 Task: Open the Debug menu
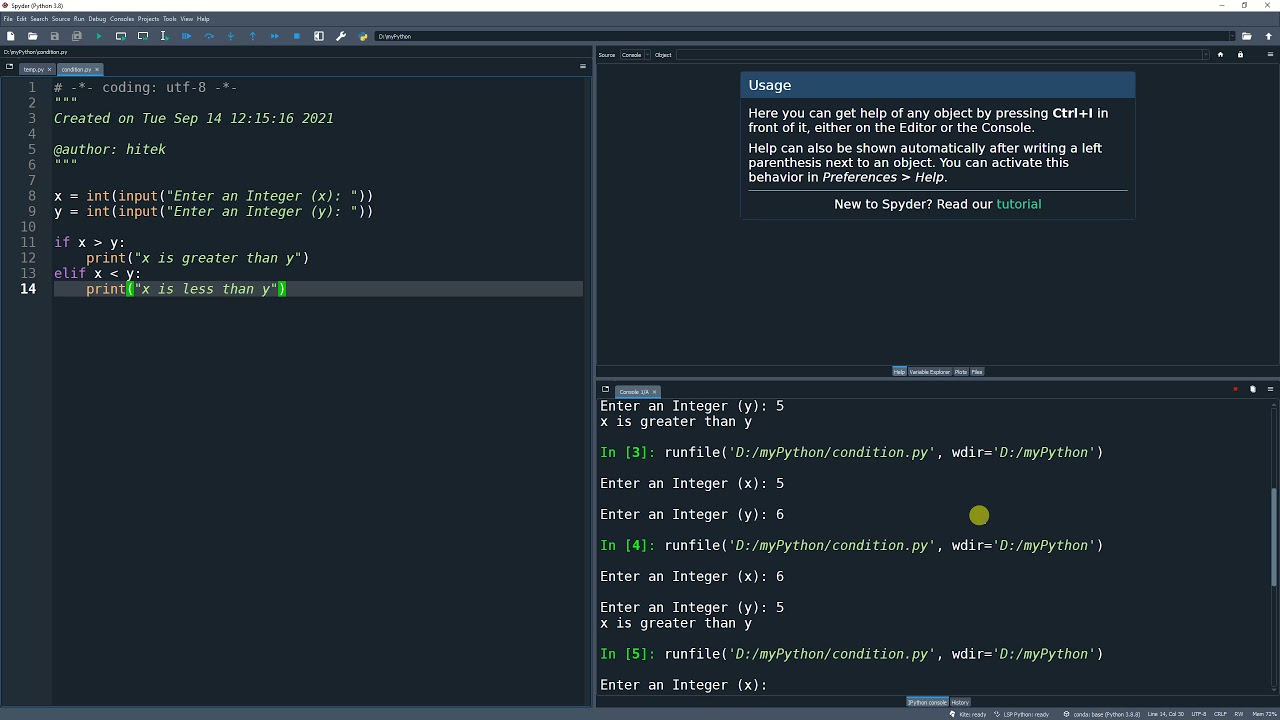[97, 19]
